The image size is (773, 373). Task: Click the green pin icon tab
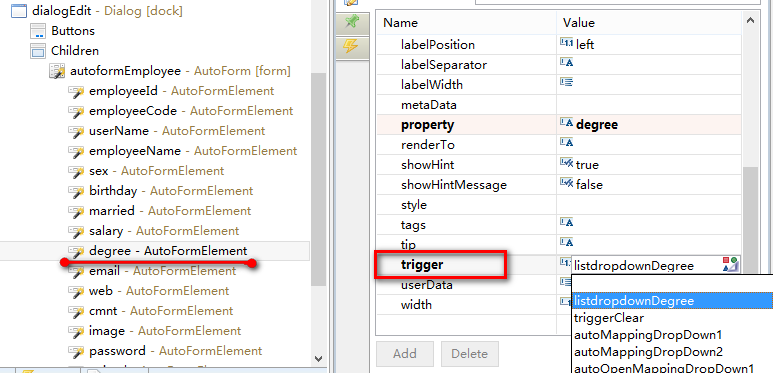pos(352,23)
